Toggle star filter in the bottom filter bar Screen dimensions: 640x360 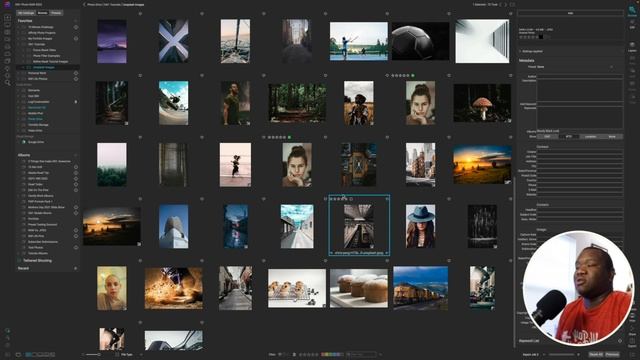(x=309, y=355)
